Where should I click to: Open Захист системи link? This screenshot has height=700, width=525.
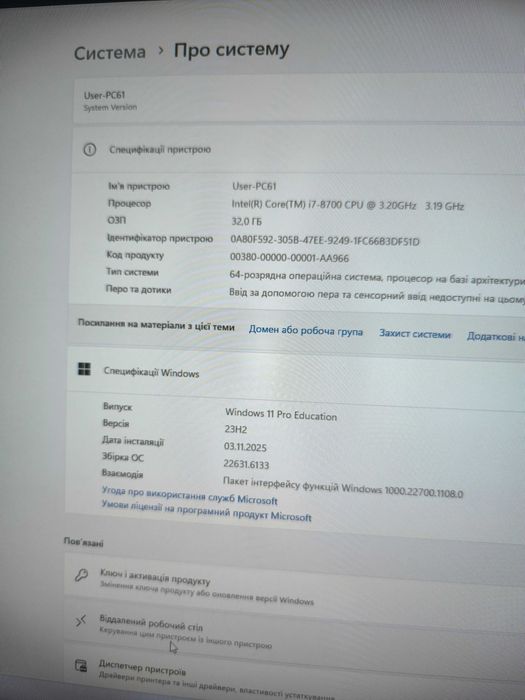[x=415, y=334]
